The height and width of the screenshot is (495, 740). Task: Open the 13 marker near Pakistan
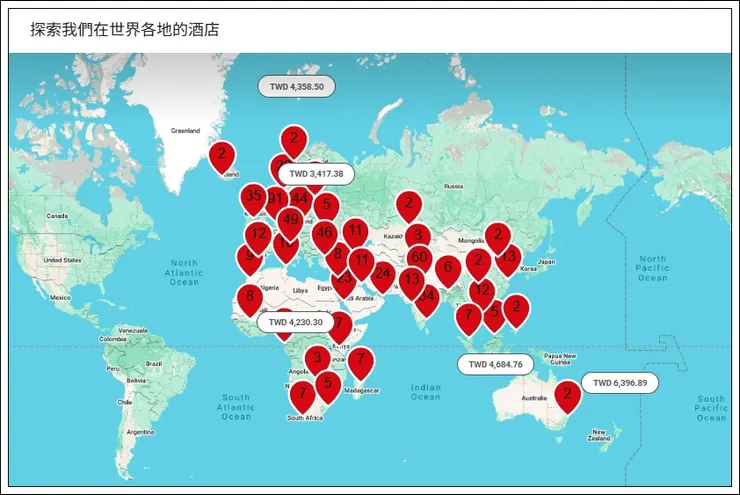pyautogui.click(x=412, y=283)
